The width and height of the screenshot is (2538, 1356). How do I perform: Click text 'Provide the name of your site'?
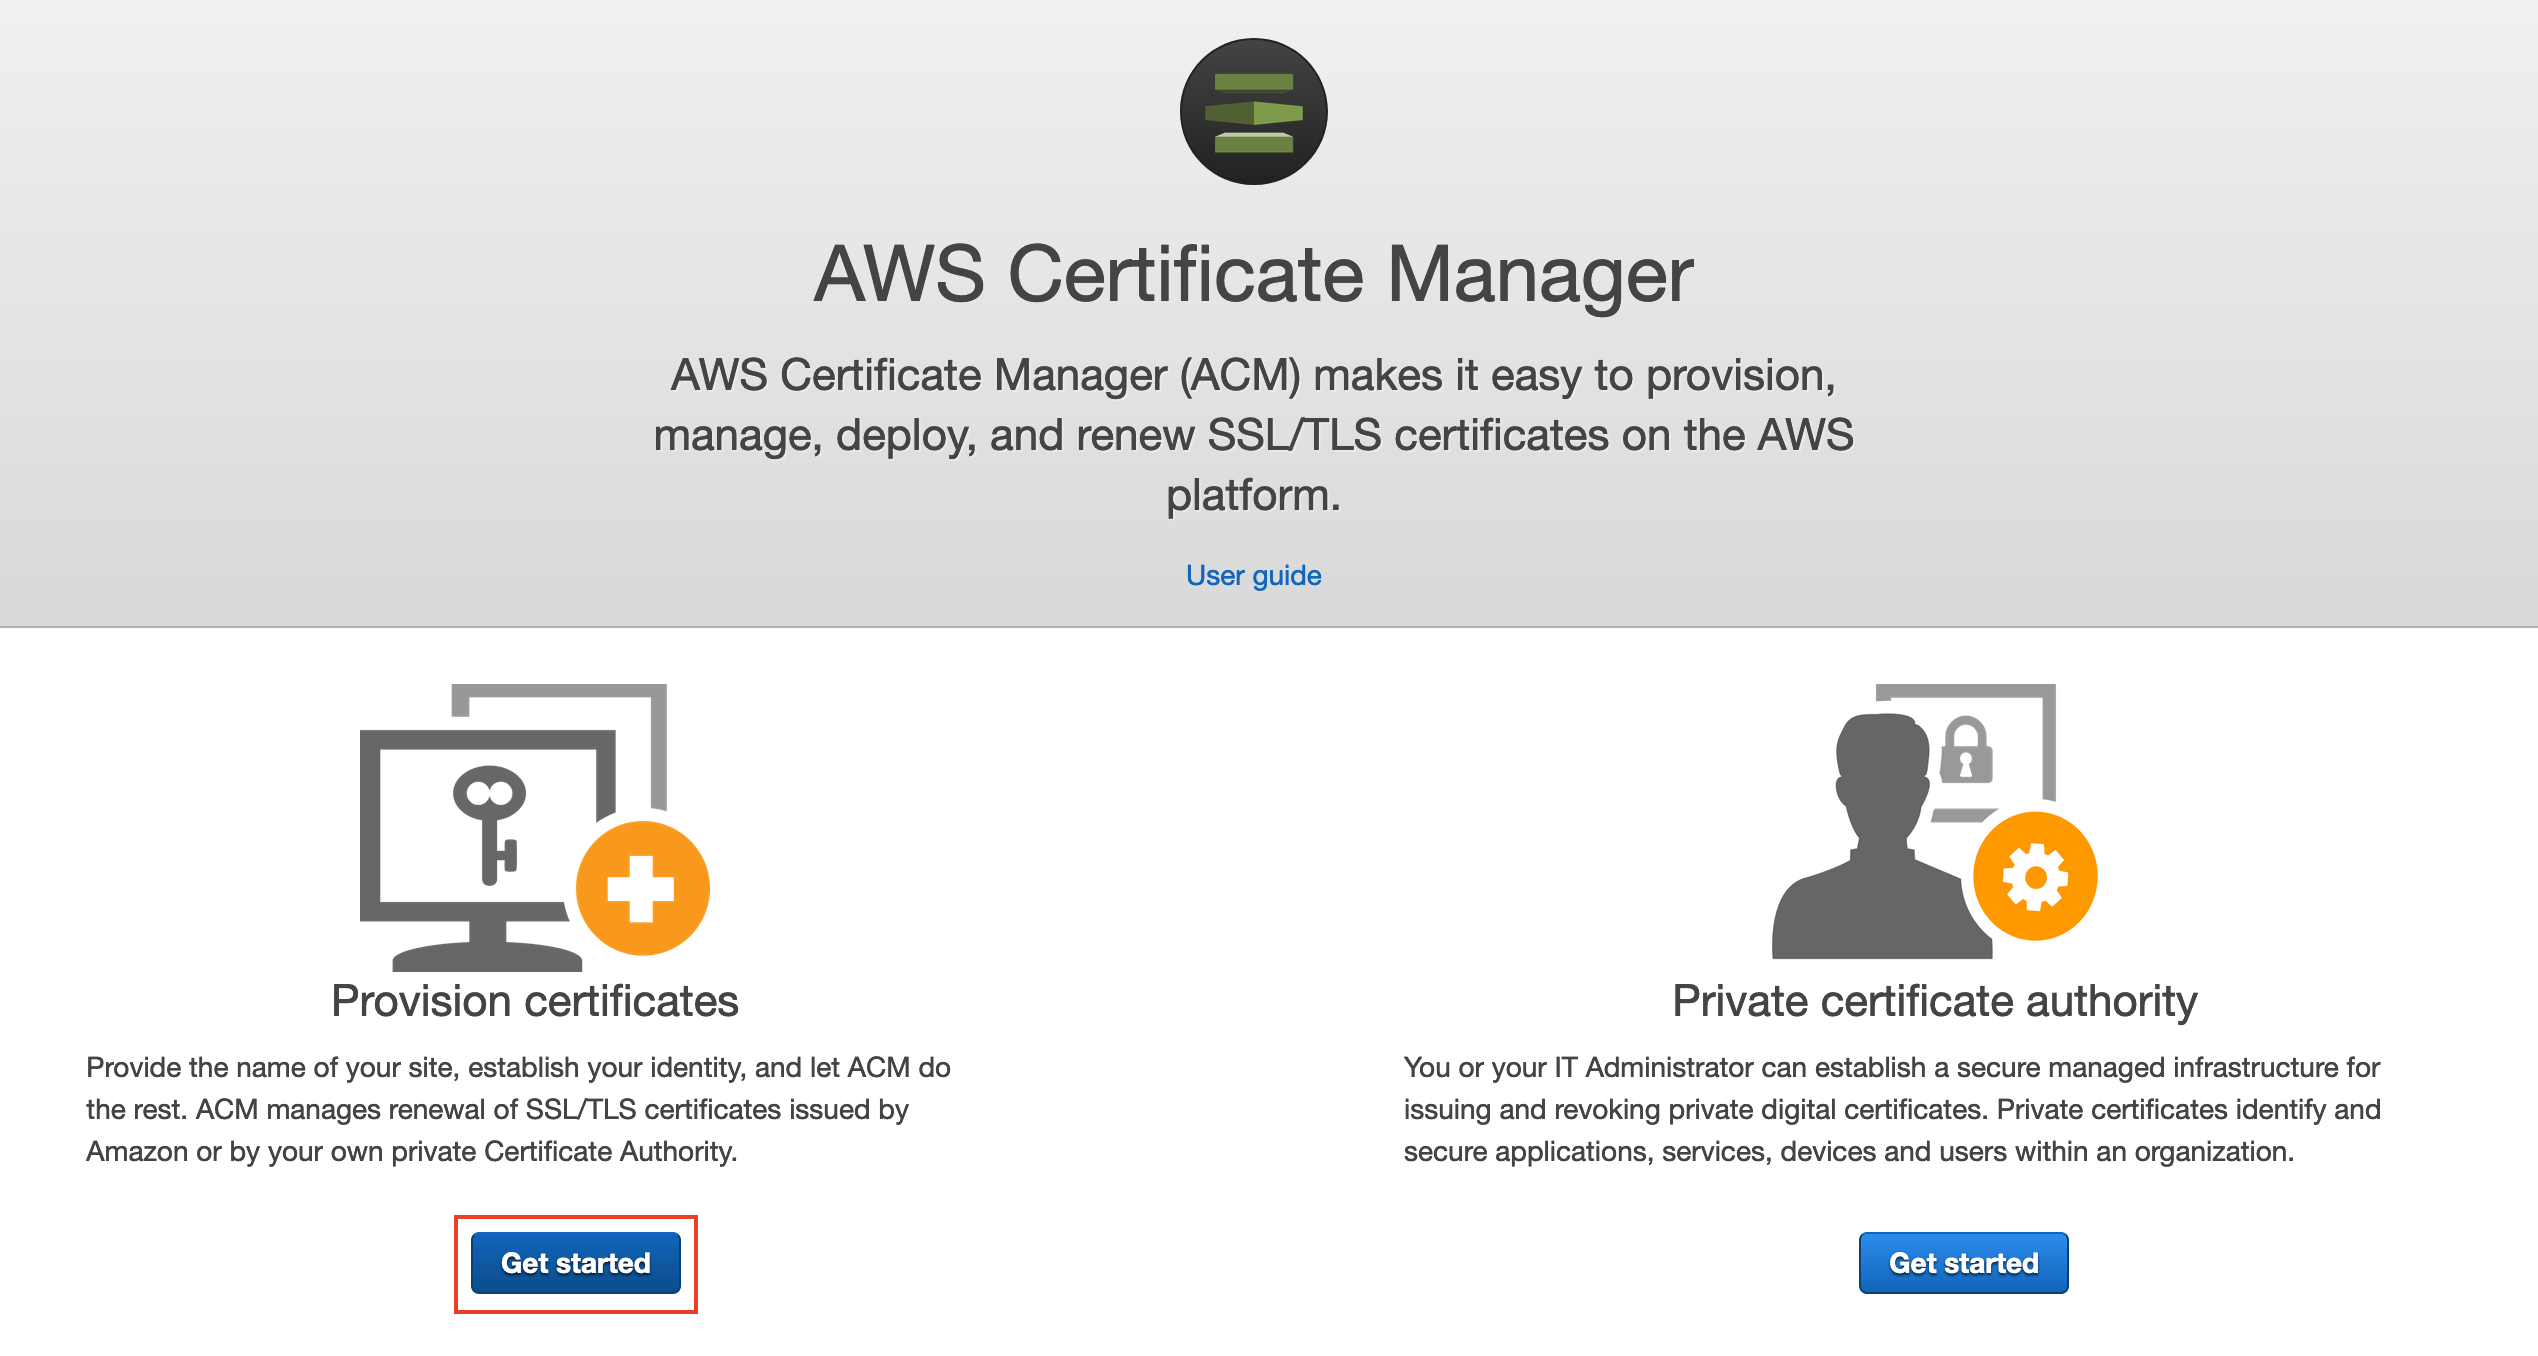pos(272,1067)
